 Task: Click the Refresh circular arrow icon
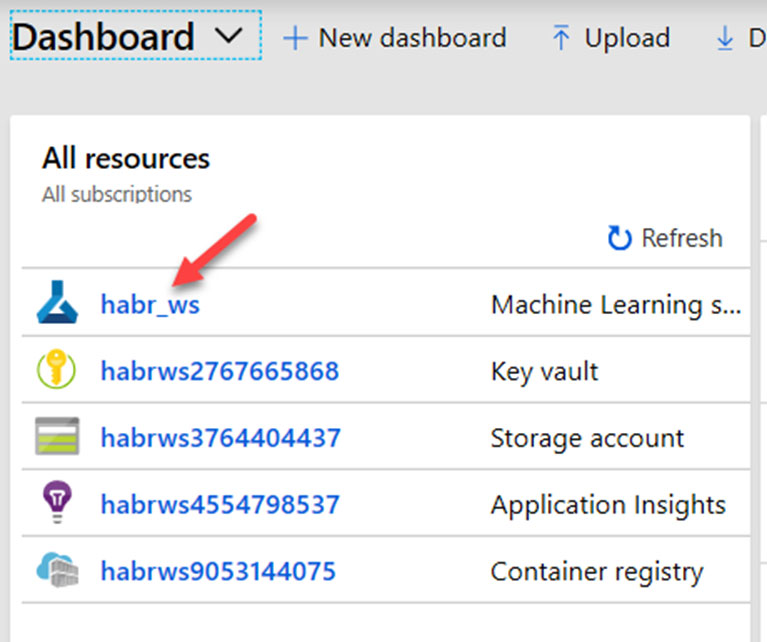(x=619, y=238)
